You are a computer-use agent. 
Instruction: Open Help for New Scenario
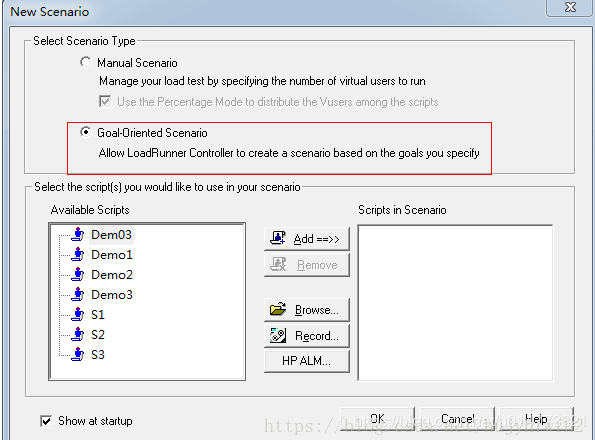coord(536,419)
